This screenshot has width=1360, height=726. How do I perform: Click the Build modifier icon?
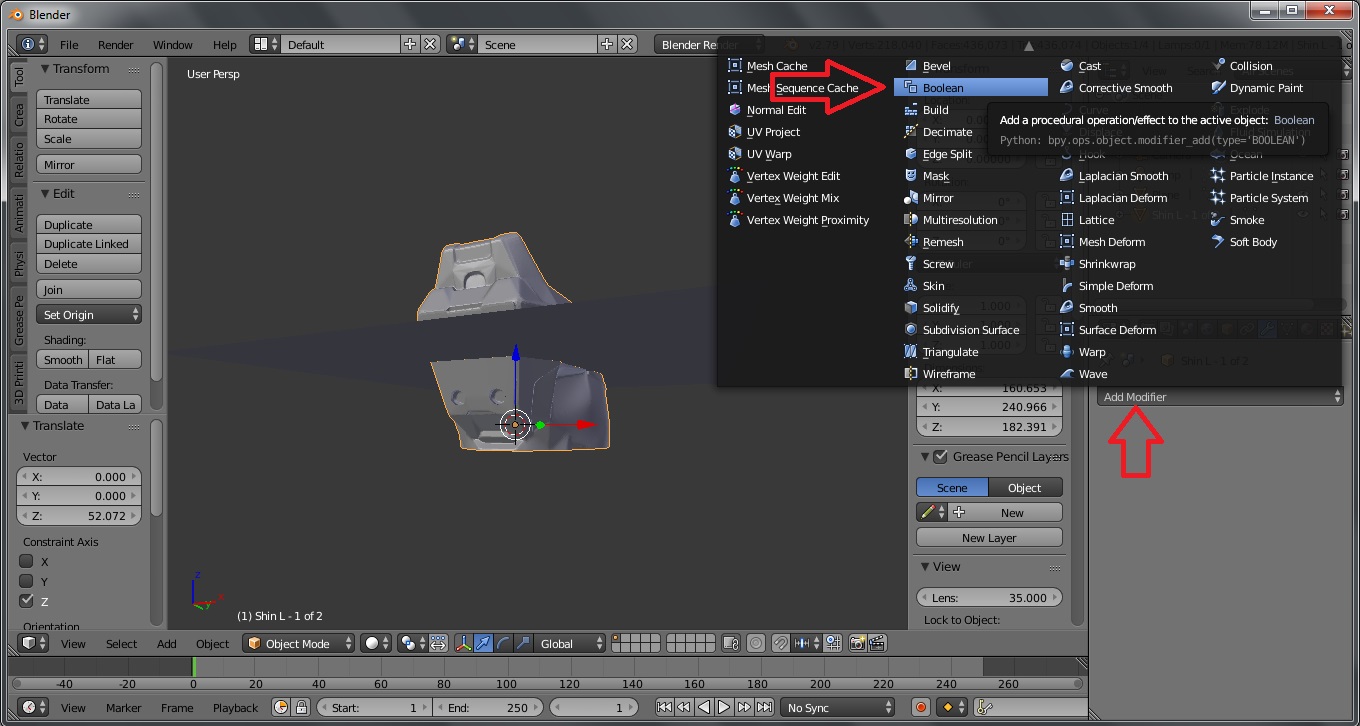(911, 110)
